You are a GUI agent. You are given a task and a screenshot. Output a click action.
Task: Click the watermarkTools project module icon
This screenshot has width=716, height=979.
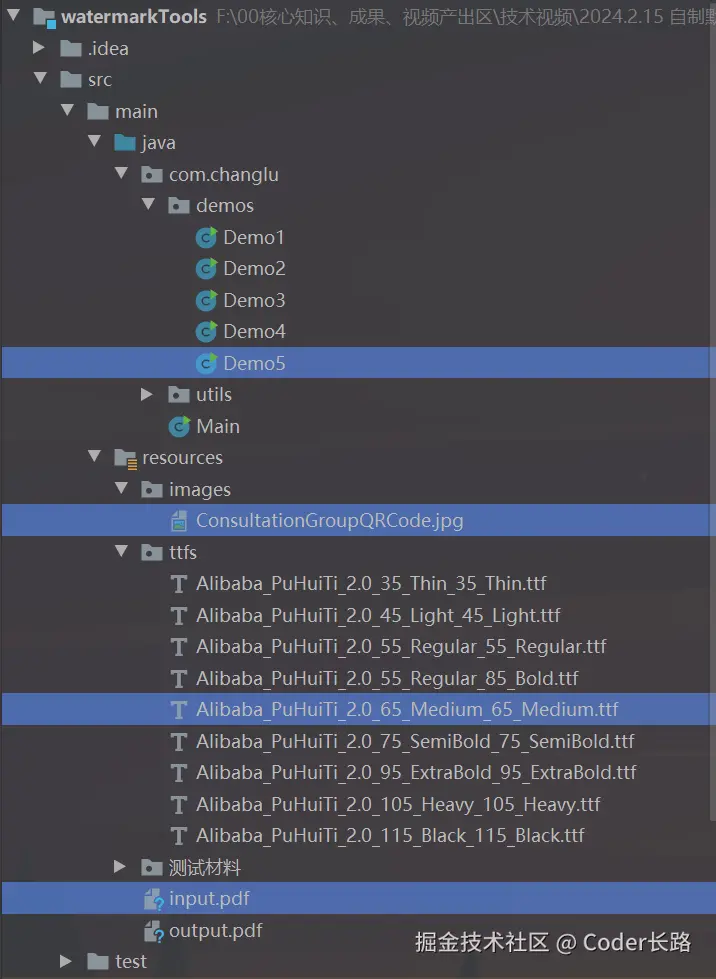(x=44, y=17)
